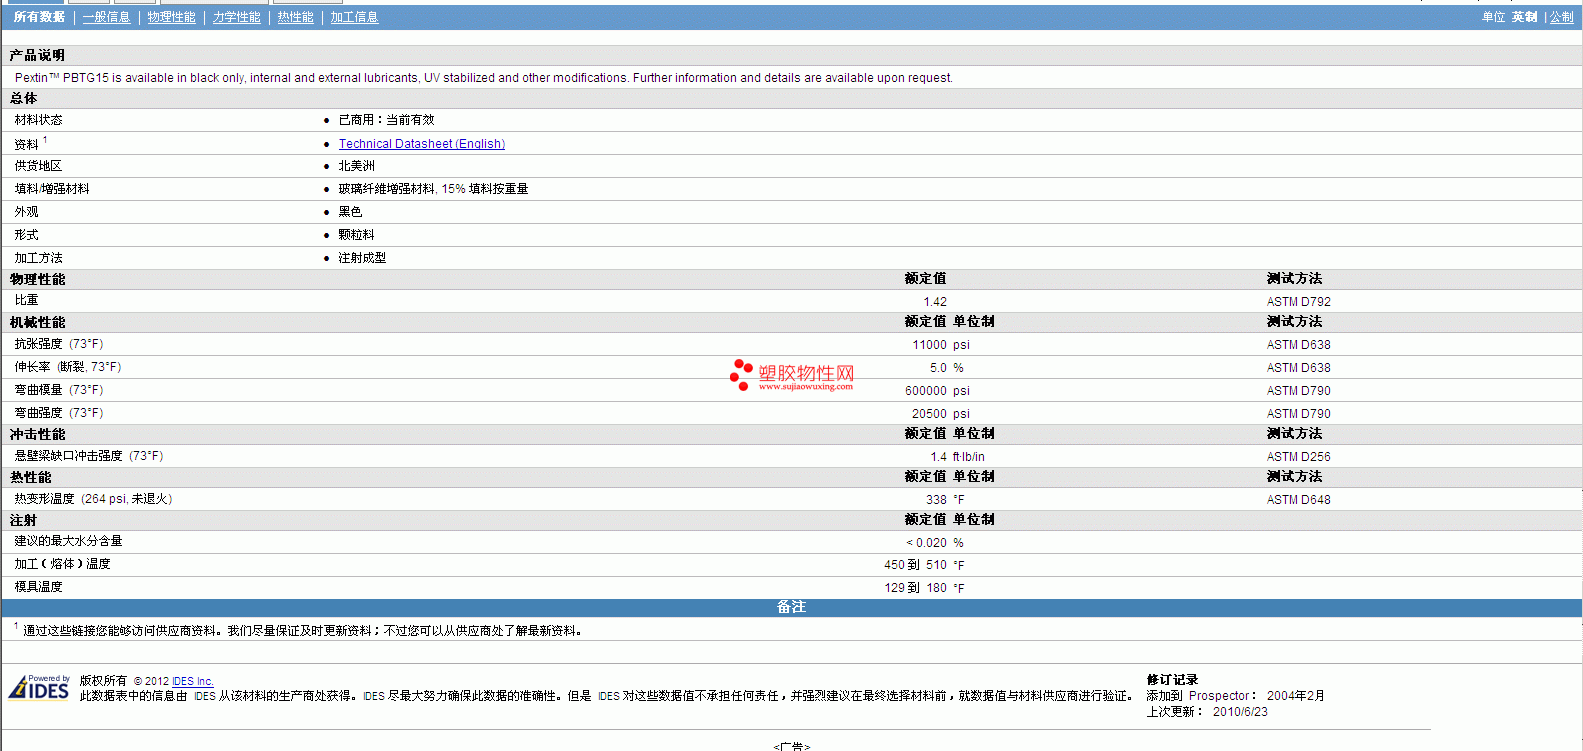Click the 填料/增强材料 label

tap(52, 189)
